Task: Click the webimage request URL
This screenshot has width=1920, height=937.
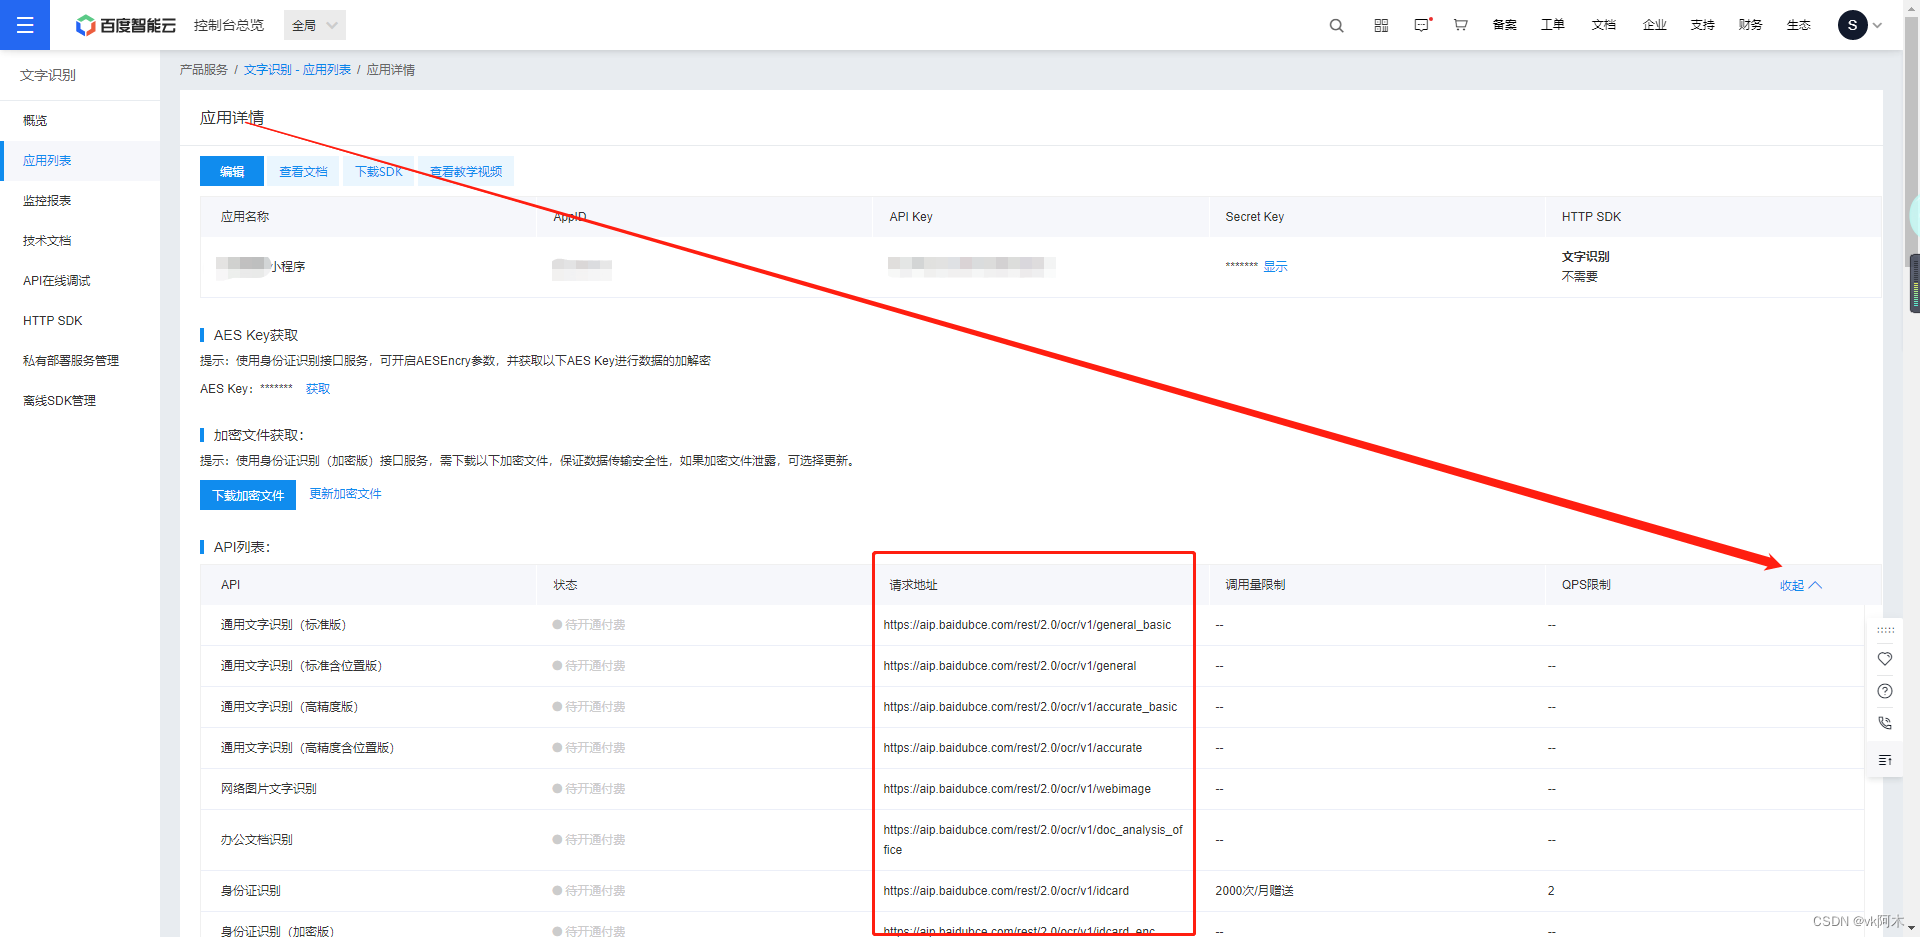Action: [1017, 789]
